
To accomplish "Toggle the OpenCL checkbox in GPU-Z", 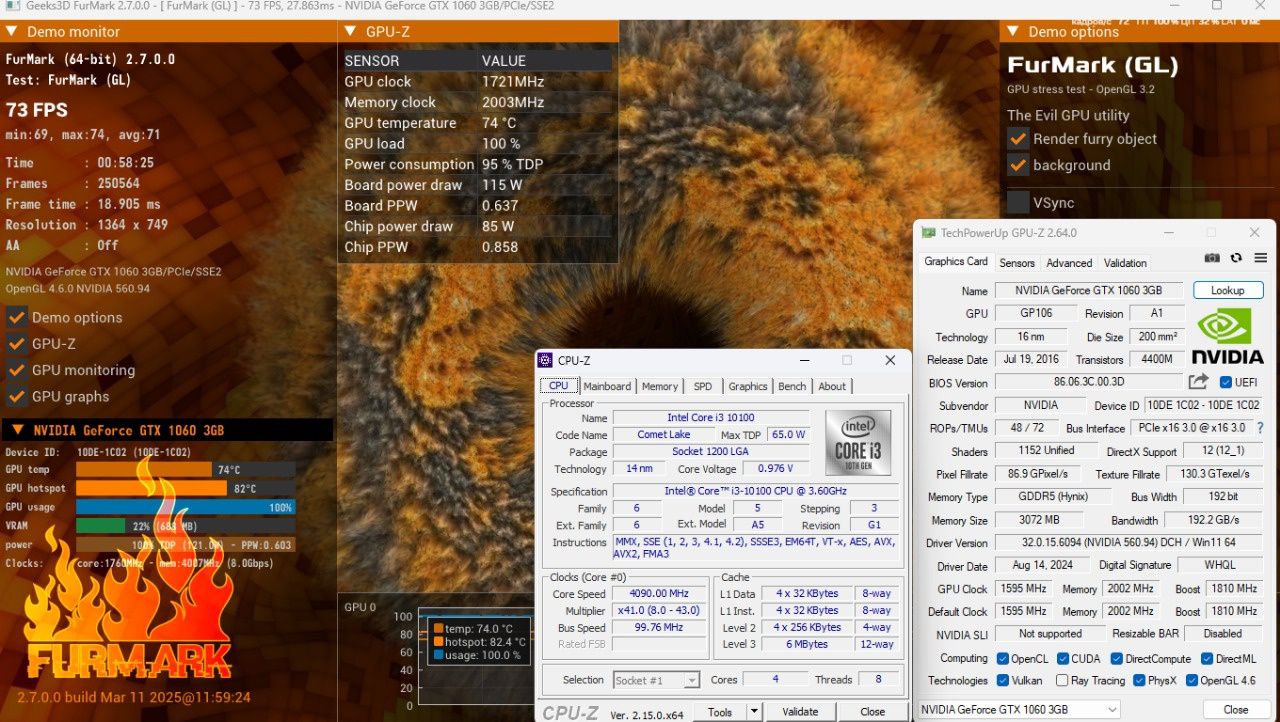I will [1002, 659].
